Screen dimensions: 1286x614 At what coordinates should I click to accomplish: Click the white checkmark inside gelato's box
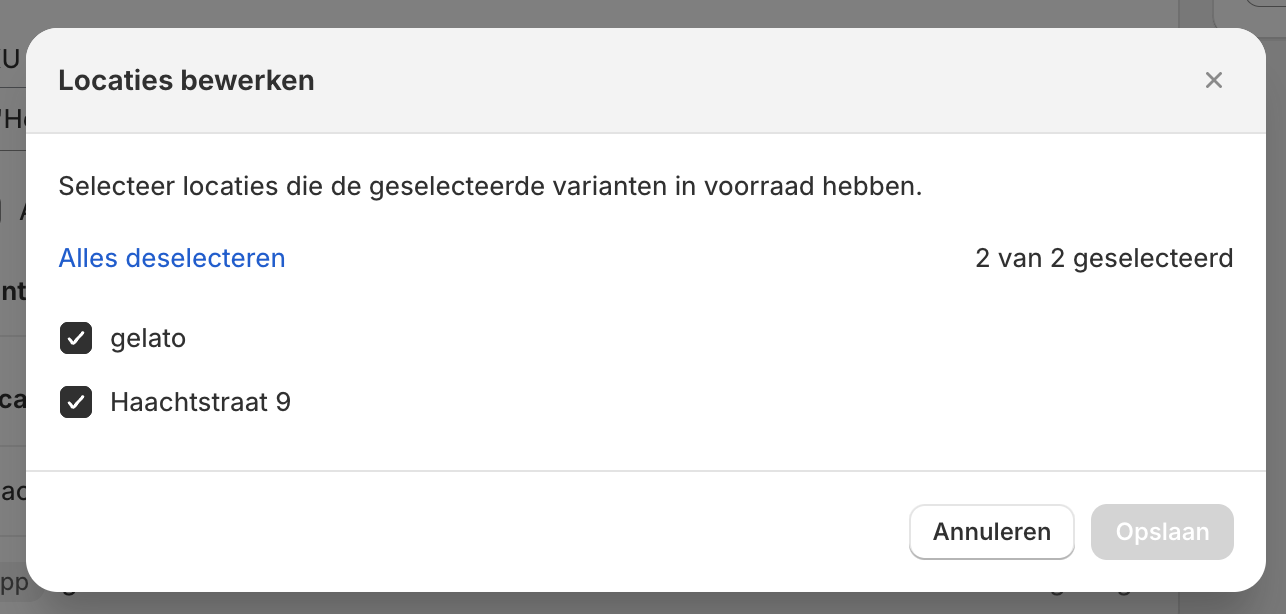coord(76,339)
